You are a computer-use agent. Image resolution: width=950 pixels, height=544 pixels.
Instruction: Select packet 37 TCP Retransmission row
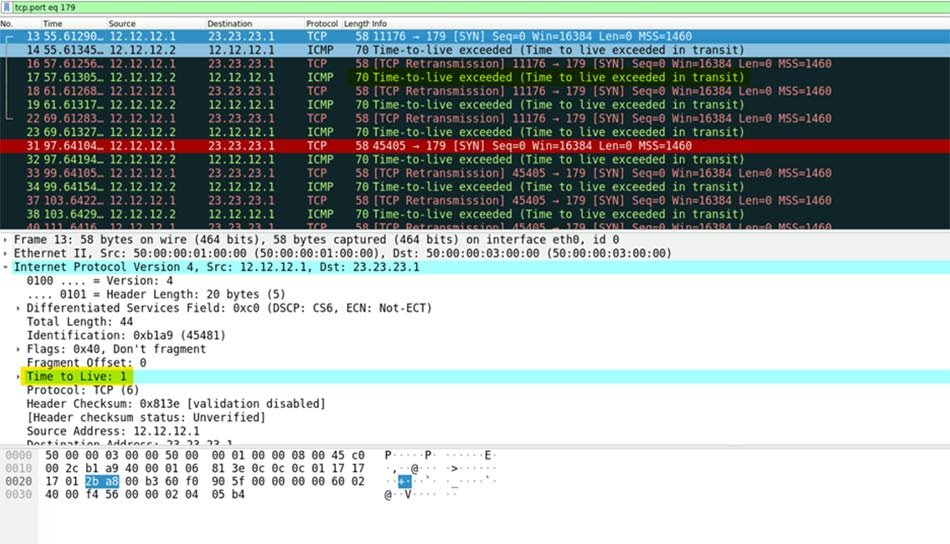400,200
